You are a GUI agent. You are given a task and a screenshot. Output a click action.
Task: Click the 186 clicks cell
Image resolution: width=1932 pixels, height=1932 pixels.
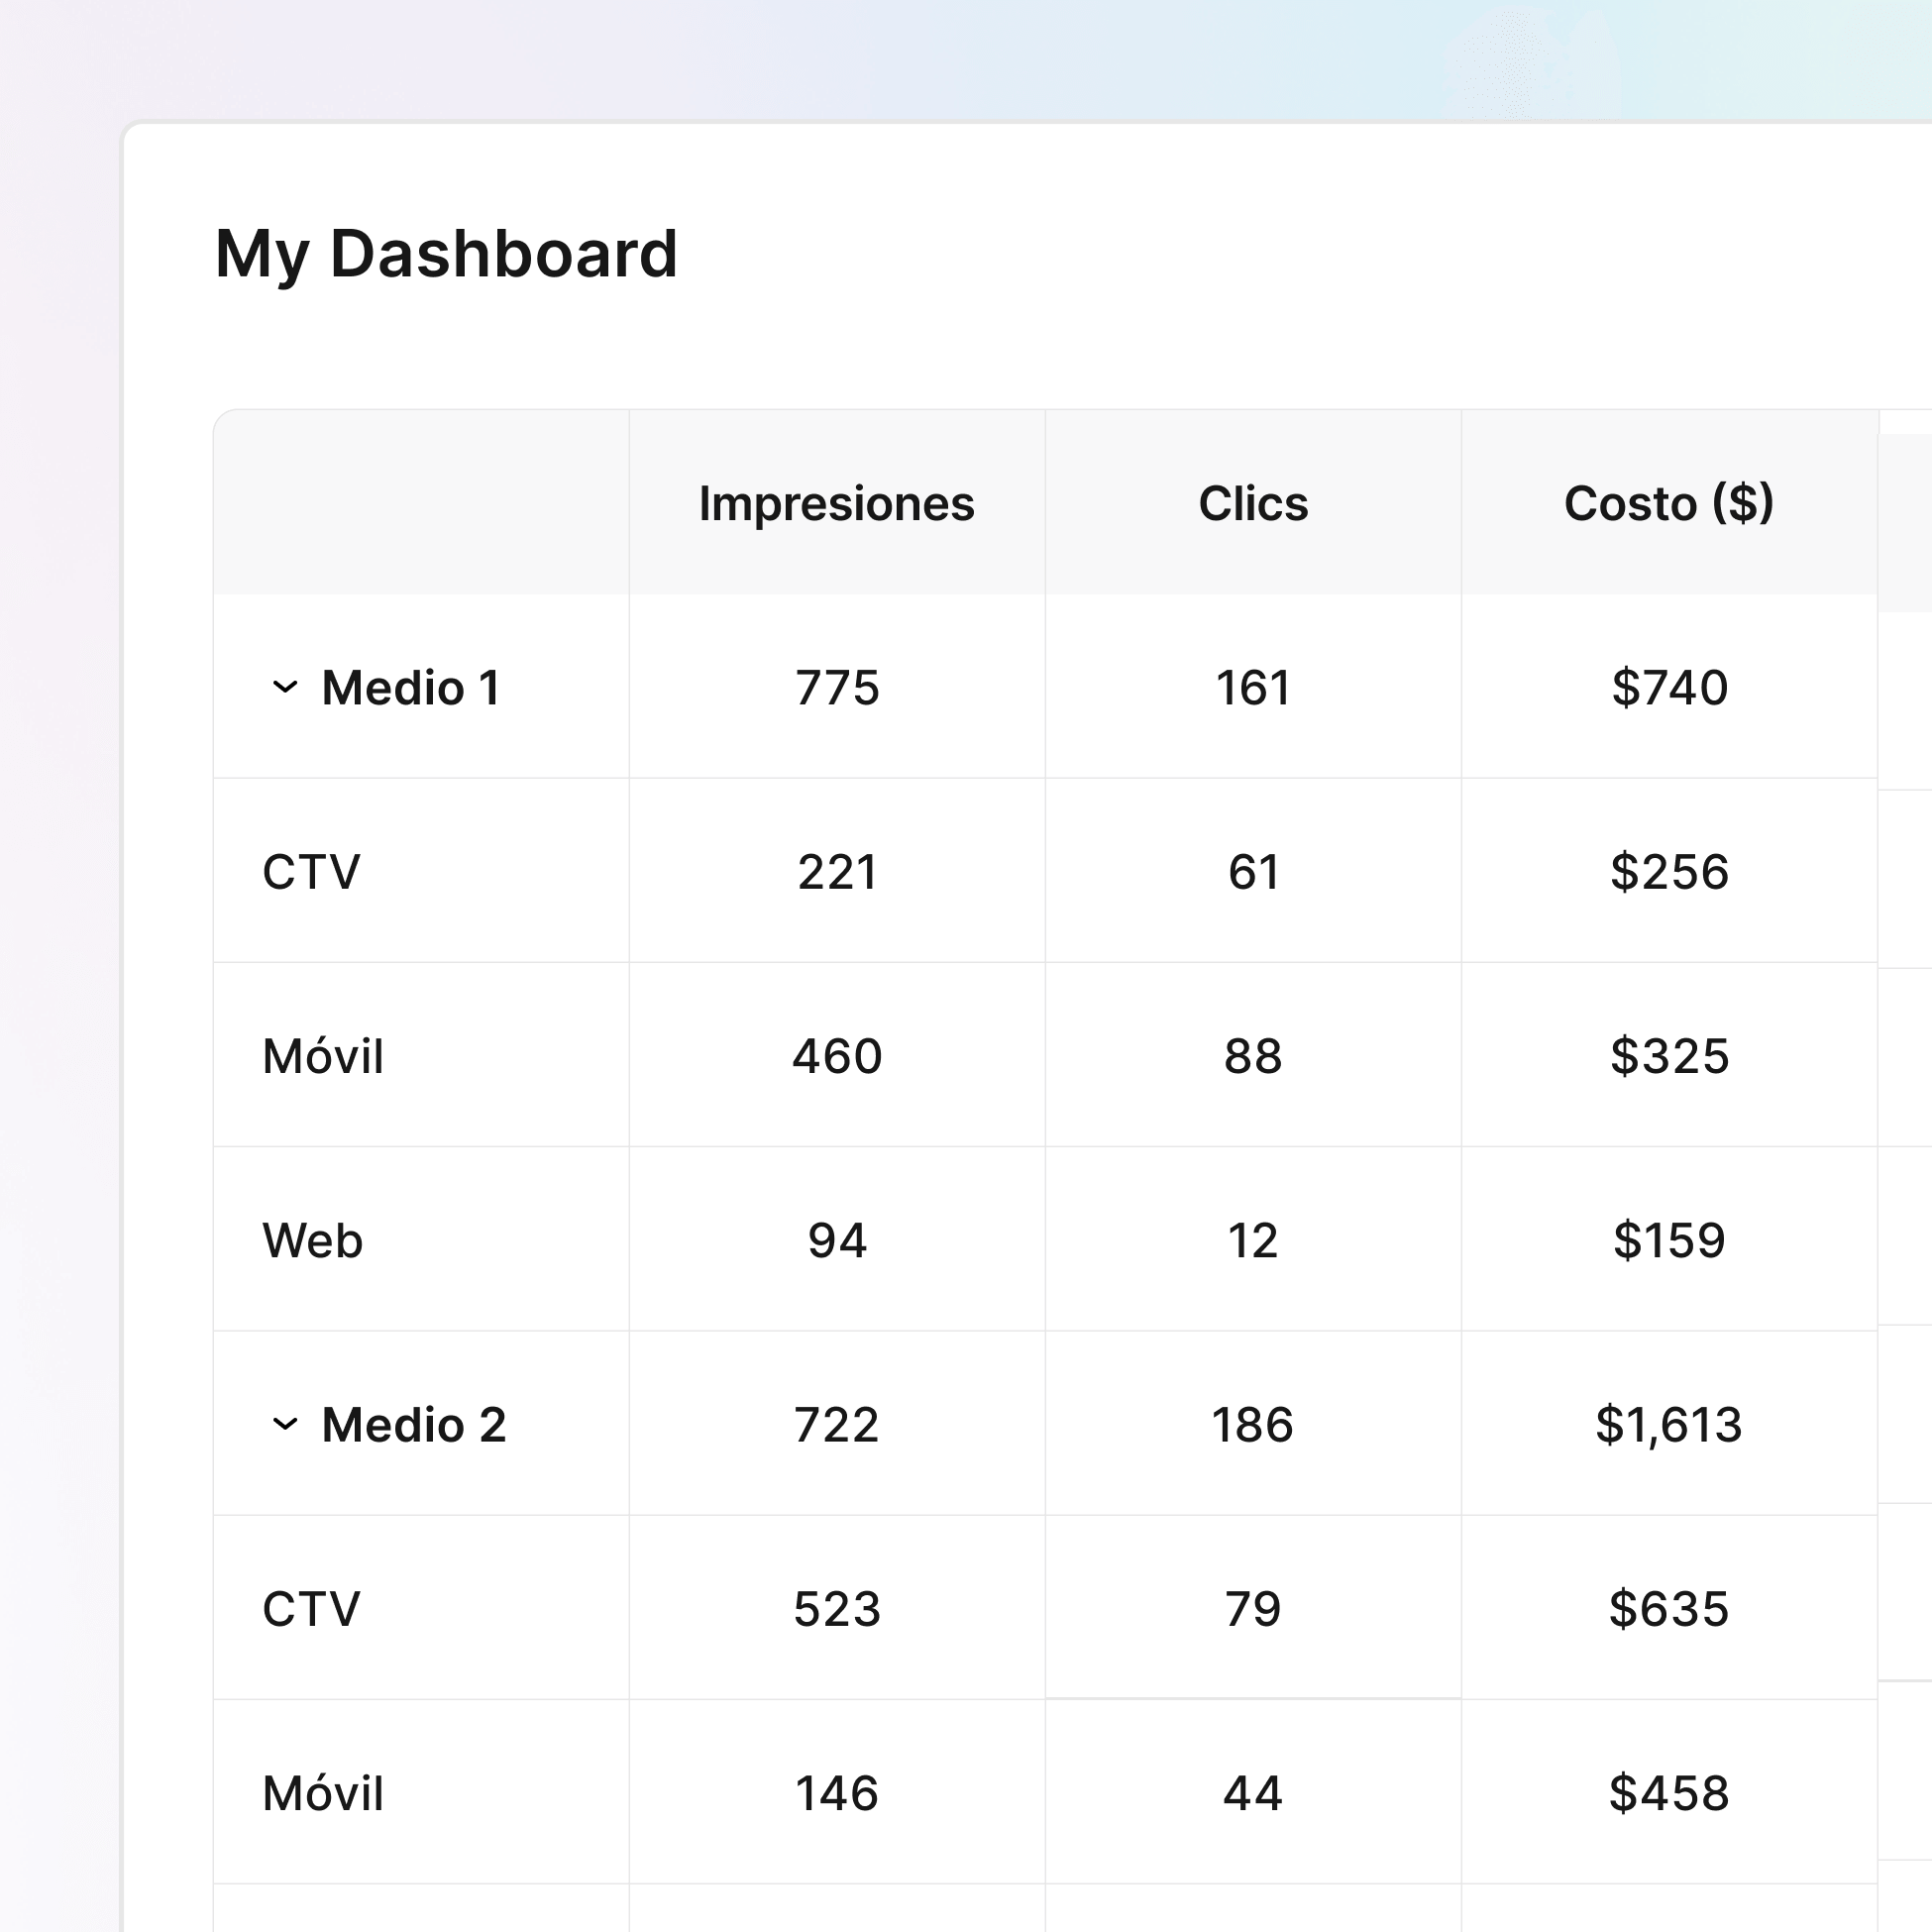click(x=1252, y=1425)
